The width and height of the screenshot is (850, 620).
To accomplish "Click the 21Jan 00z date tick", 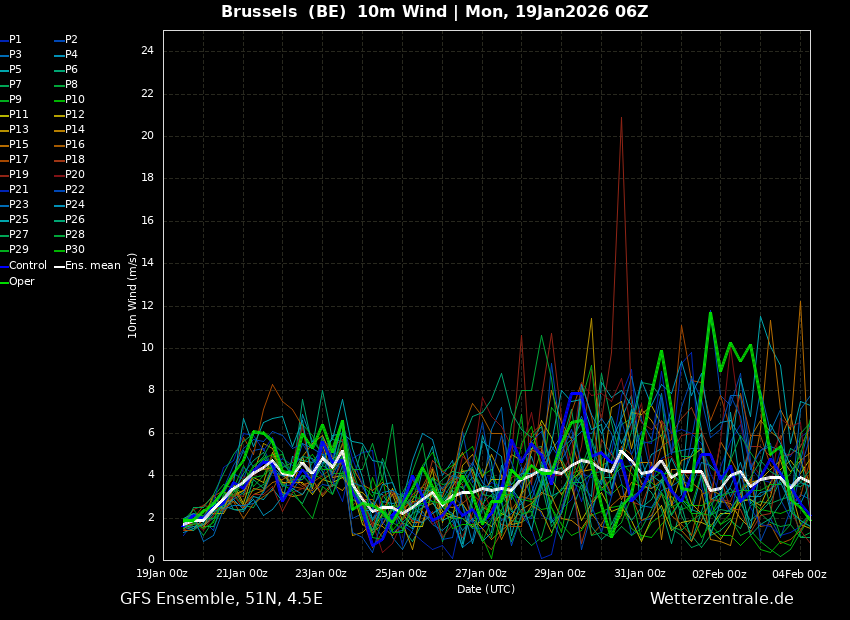I will pos(241,574).
